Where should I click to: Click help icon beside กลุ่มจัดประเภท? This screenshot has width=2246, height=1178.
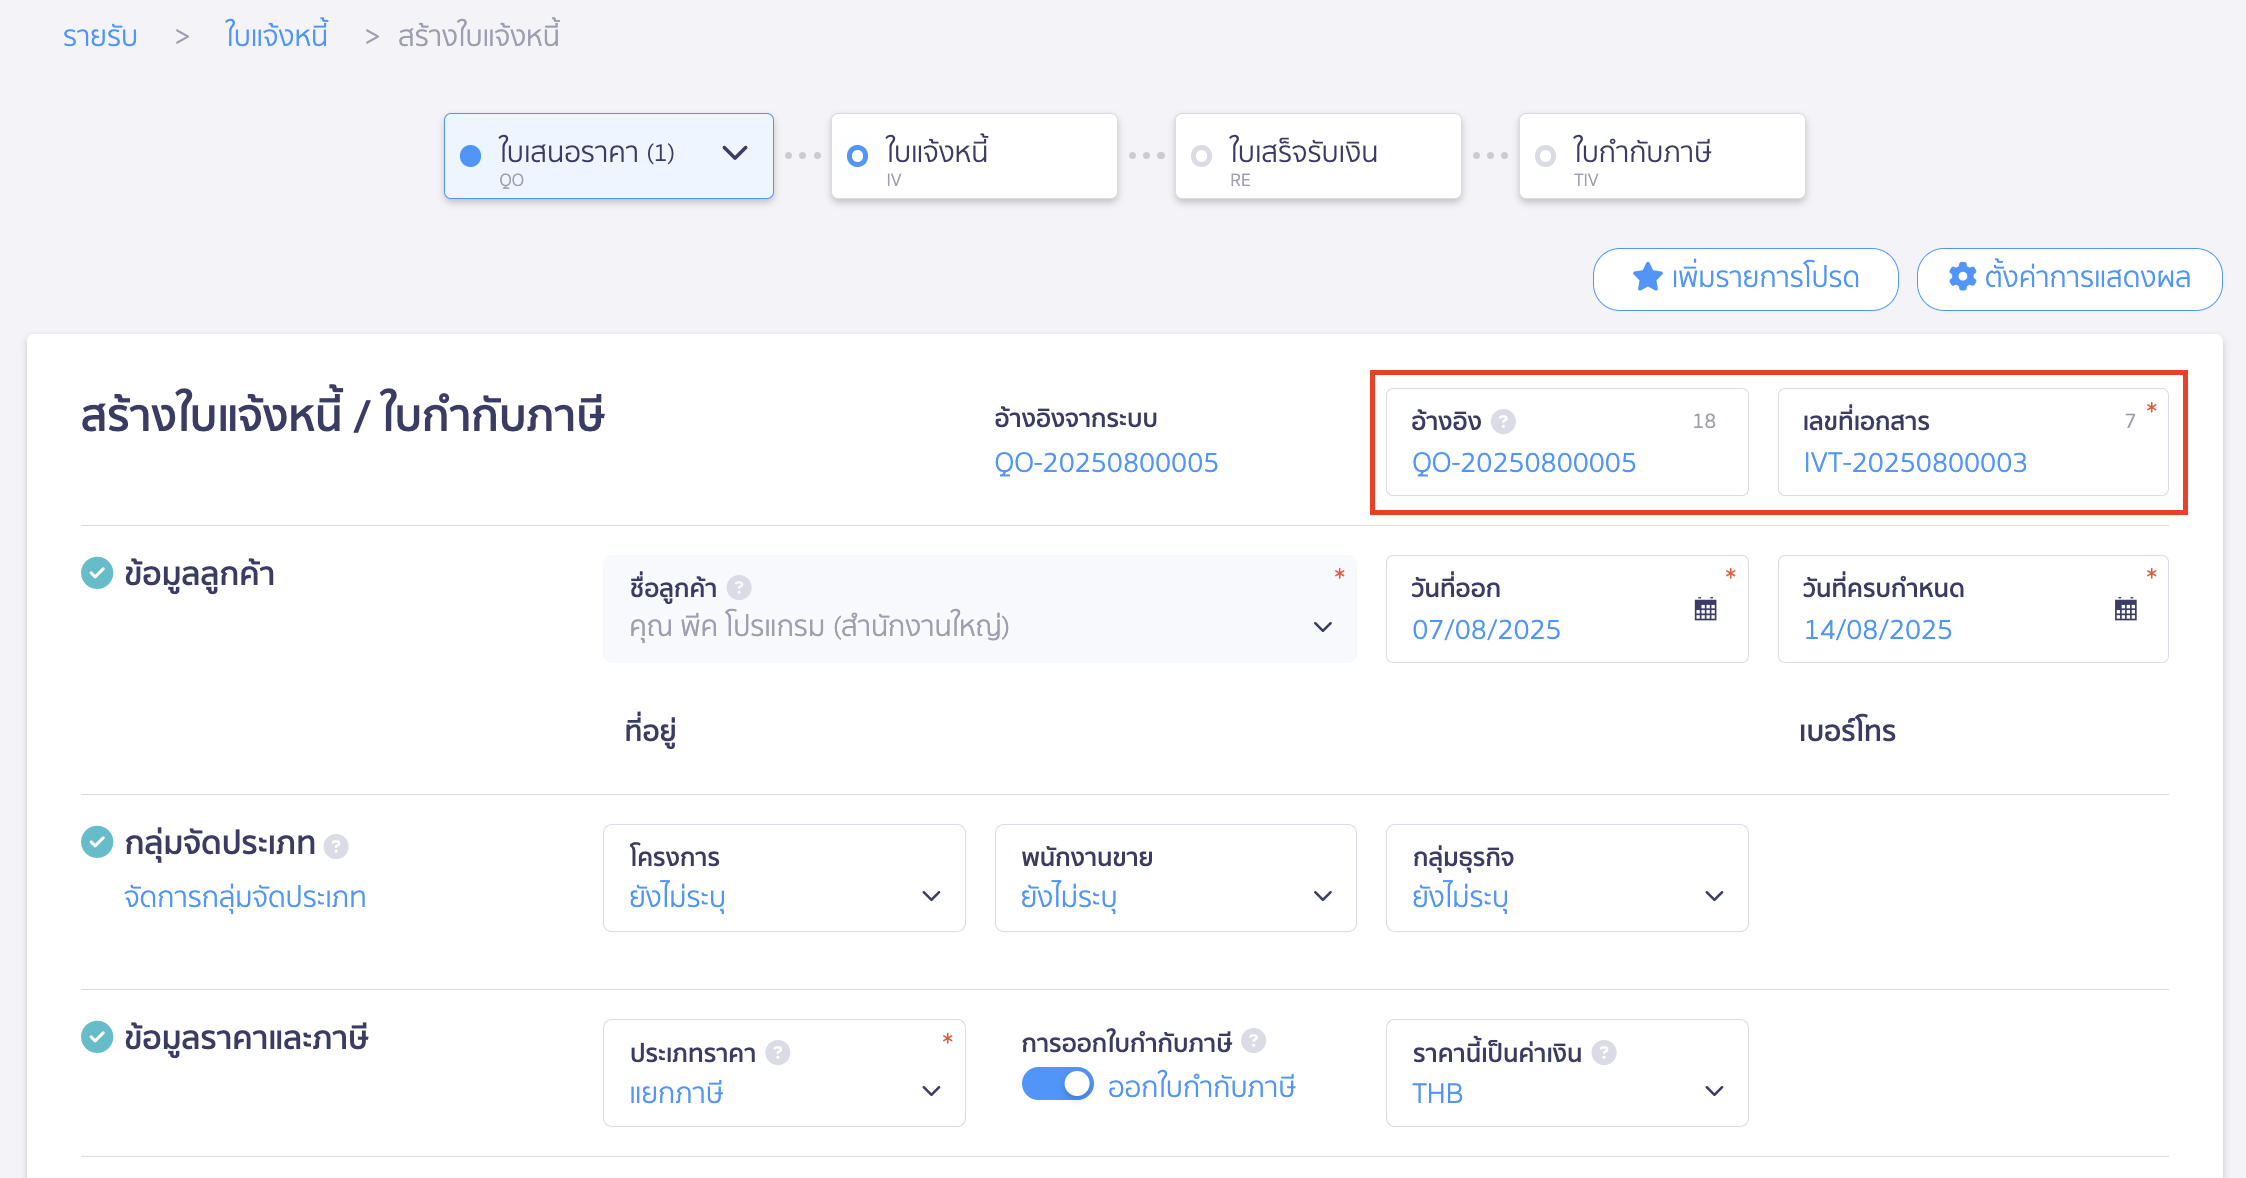(x=337, y=847)
